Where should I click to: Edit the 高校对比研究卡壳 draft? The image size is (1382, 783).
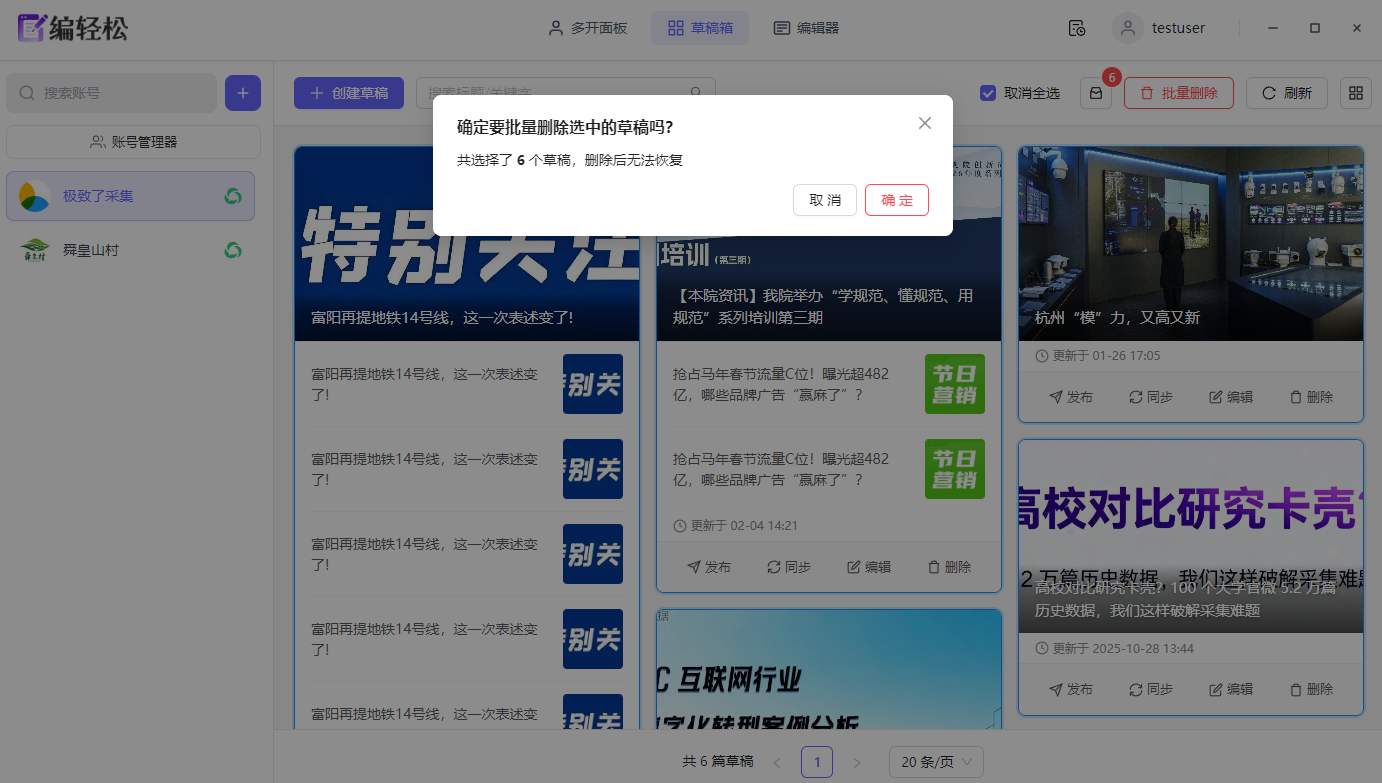1231,689
